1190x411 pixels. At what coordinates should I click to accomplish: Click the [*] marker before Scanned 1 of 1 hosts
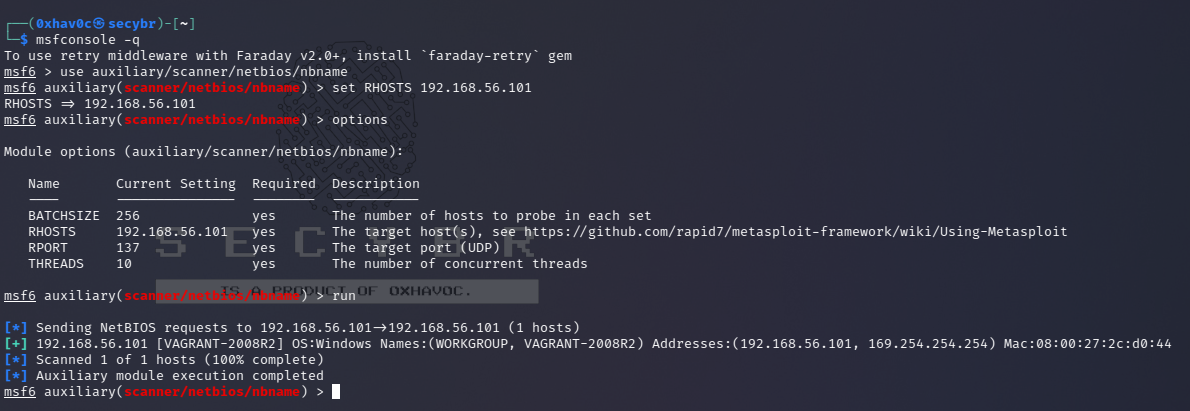click(x=16, y=360)
